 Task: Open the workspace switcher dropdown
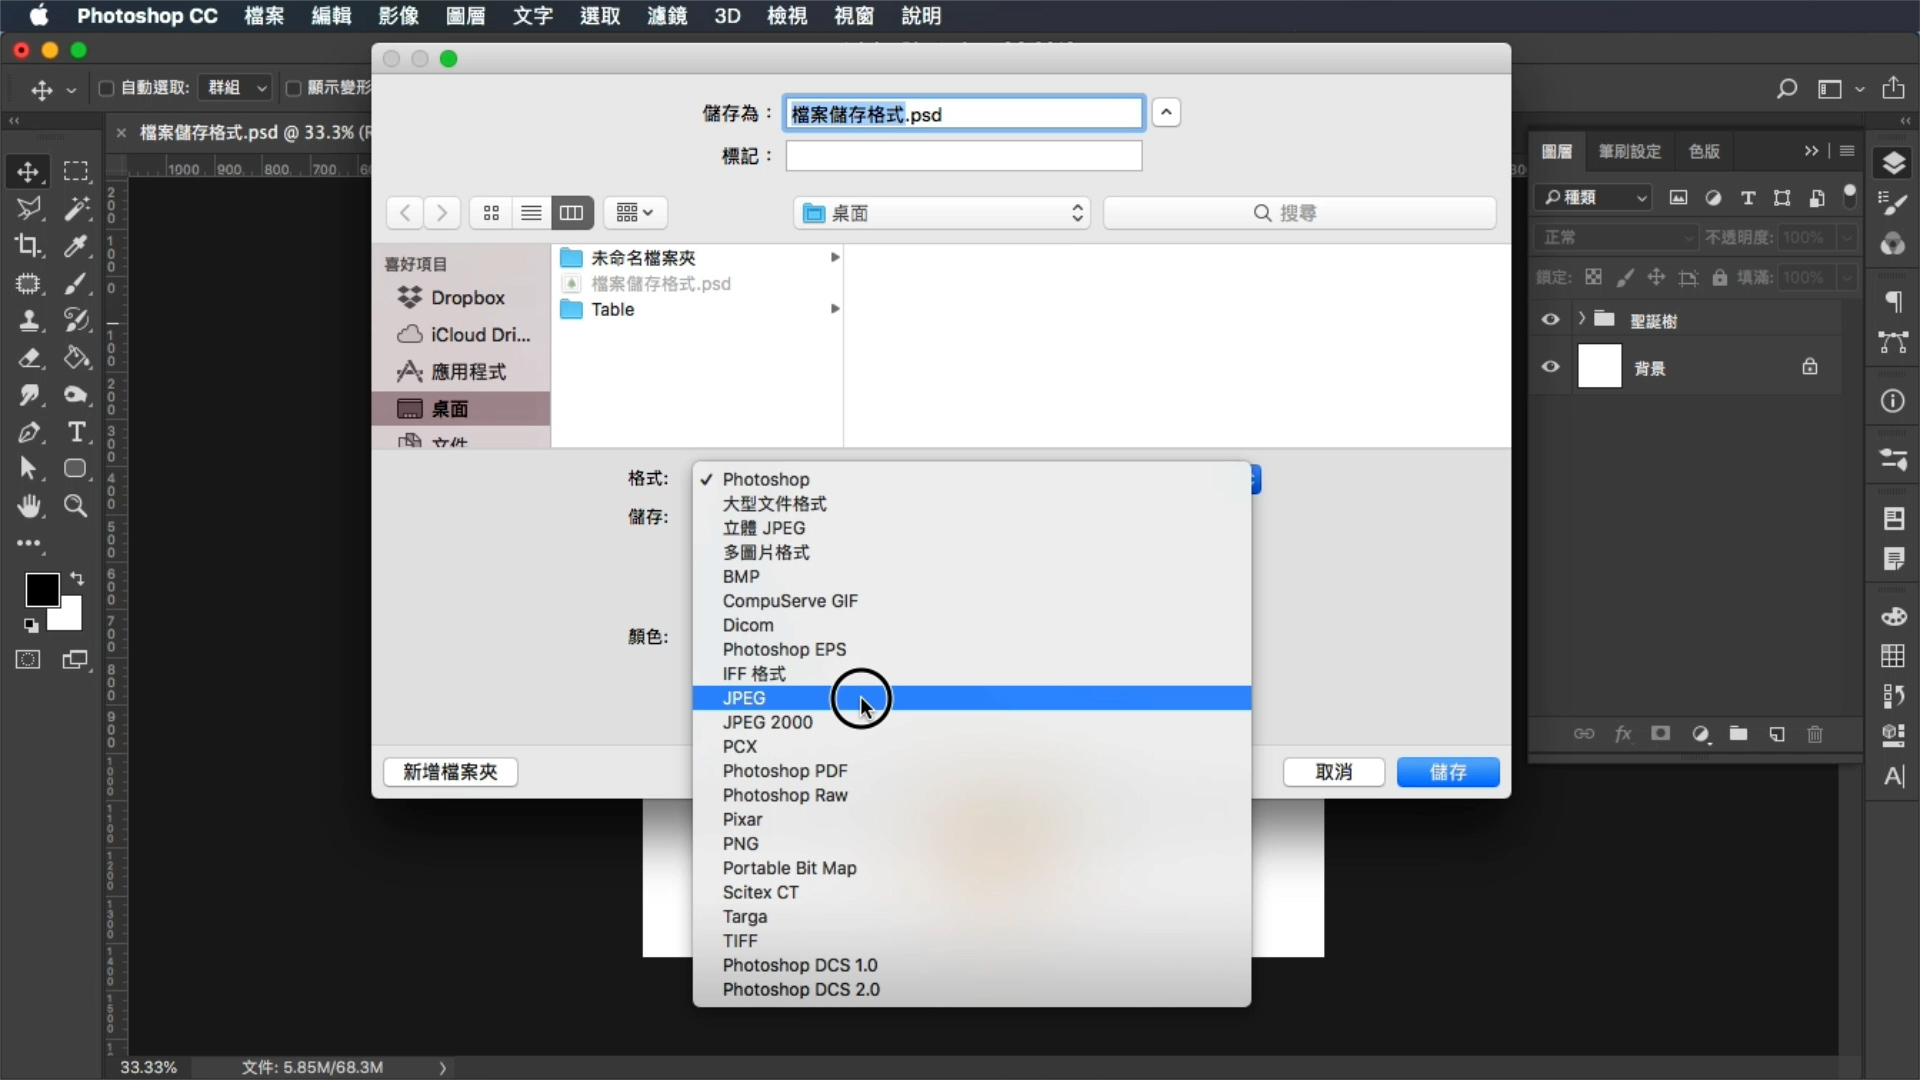(x=1839, y=89)
